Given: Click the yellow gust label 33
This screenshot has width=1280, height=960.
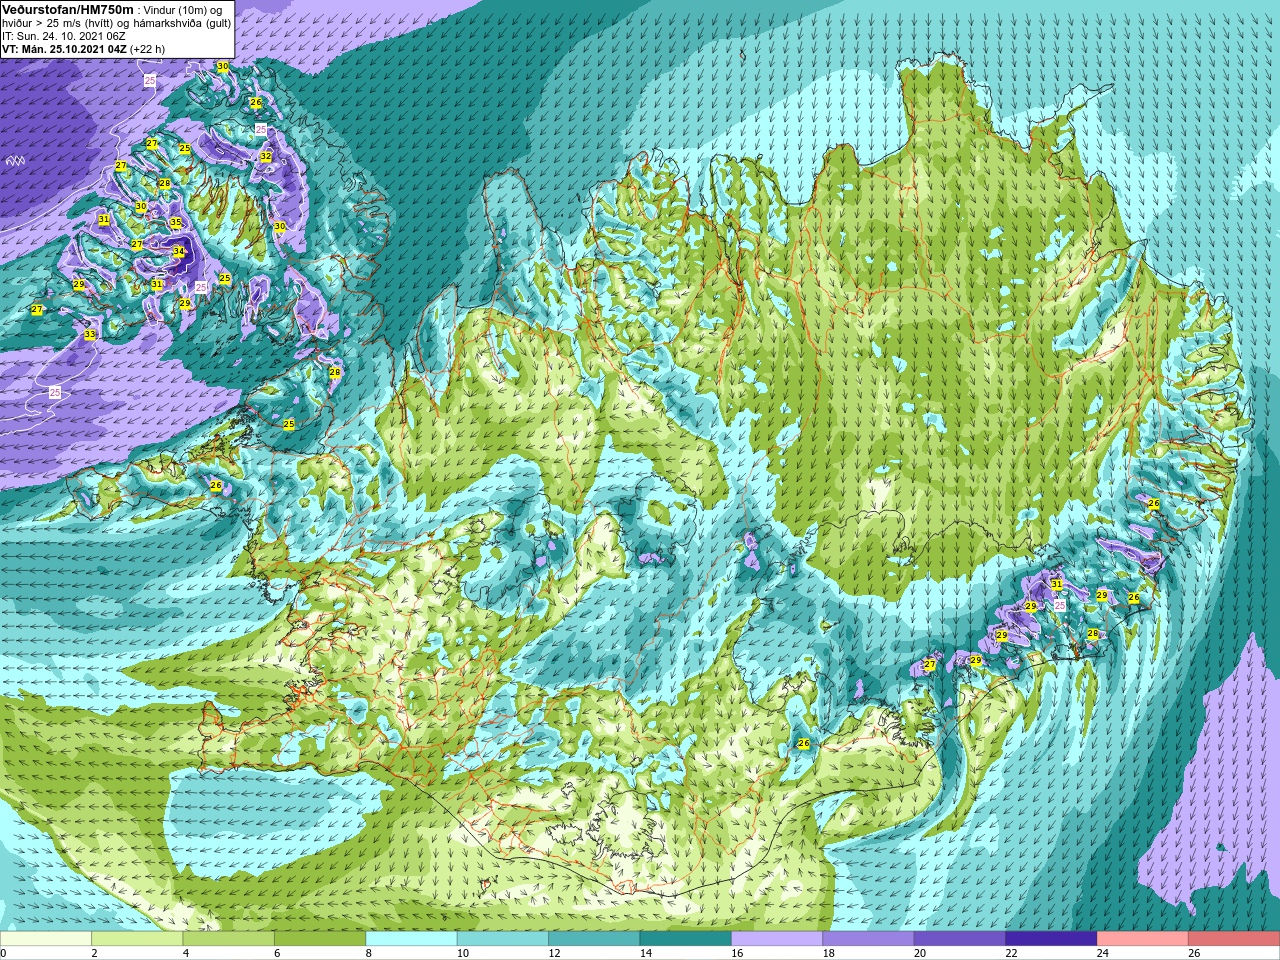Looking at the screenshot, I should [x=90, y=334].
